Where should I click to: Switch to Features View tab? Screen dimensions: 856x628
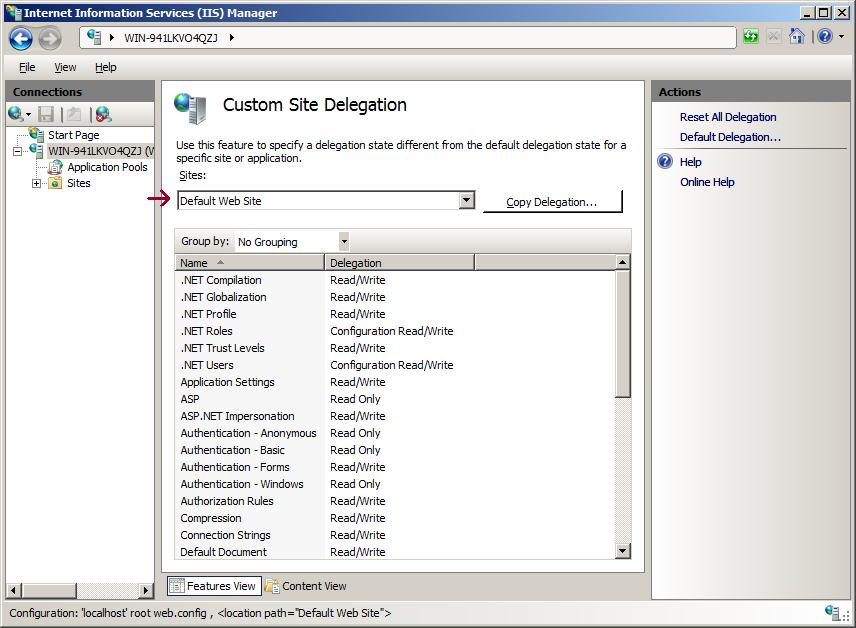pos(214,586)
